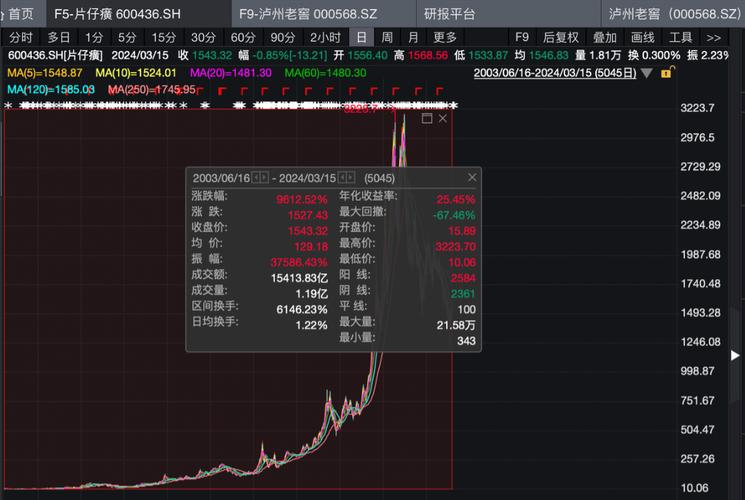Select the 周 weekly K-line period
The width and height of the screenshot is (745, 500).
[x=387, y=38]
